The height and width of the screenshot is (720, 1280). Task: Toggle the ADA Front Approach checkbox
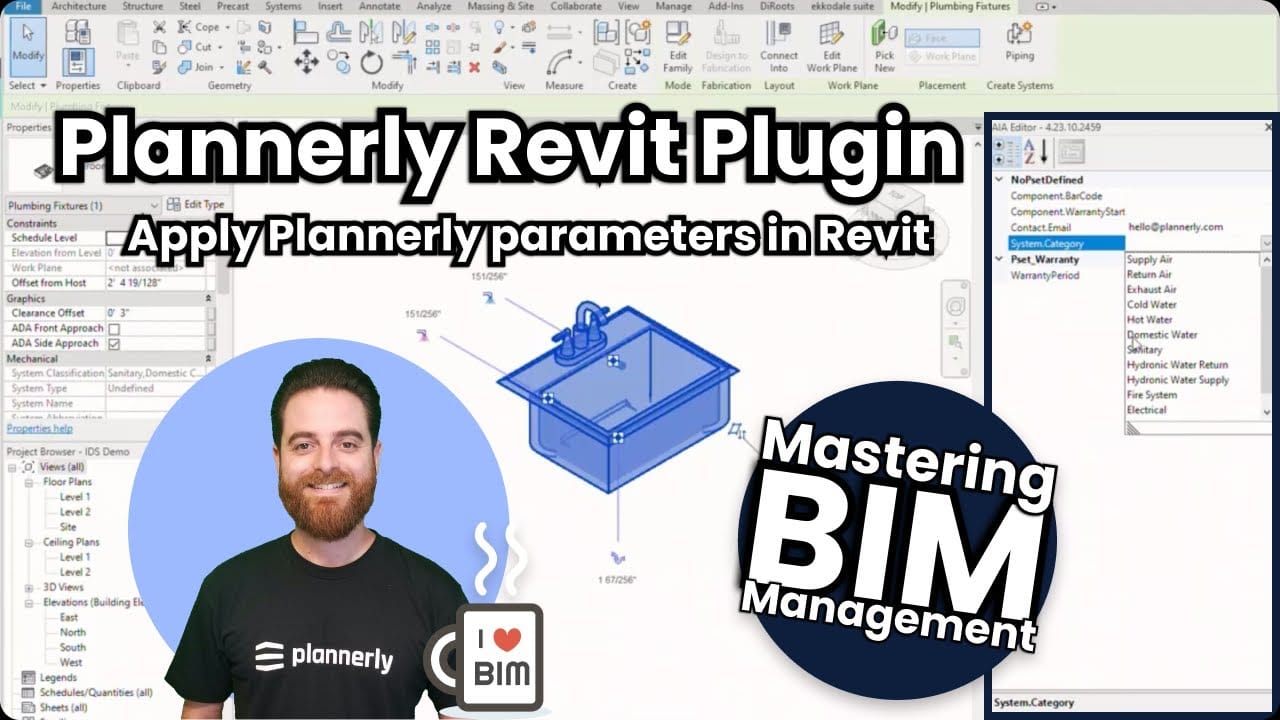point(113,328)
